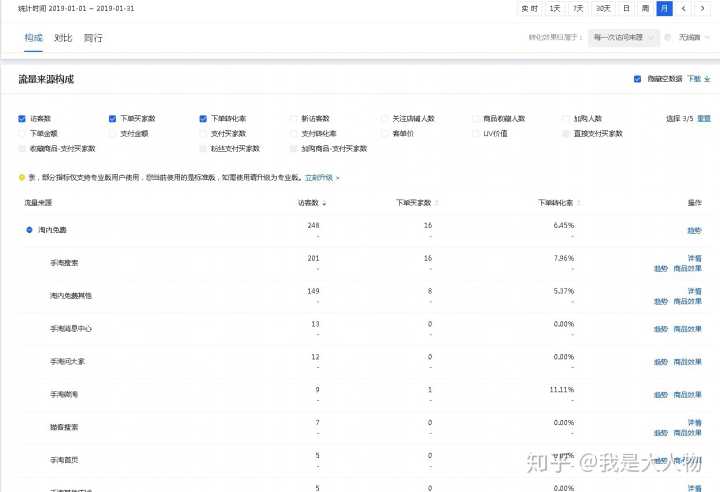Expand the 立即升级 upgrade link arrow
720x492 pixels.
[x=337, y=178]
